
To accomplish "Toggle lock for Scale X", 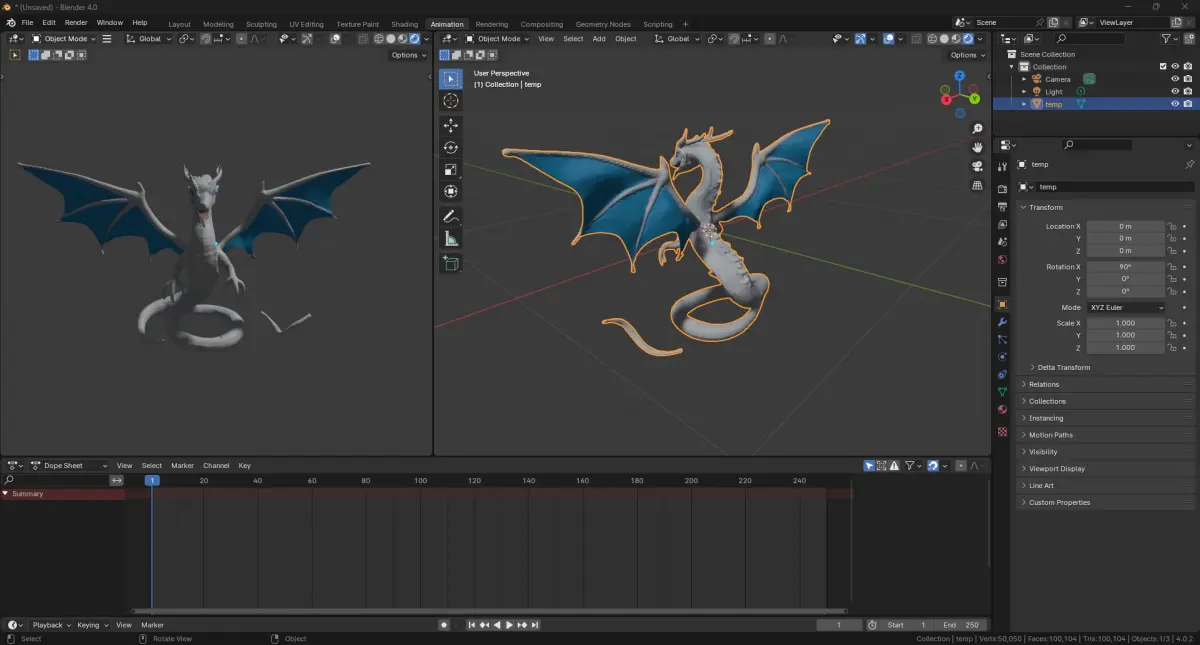I will (1172, 323).
